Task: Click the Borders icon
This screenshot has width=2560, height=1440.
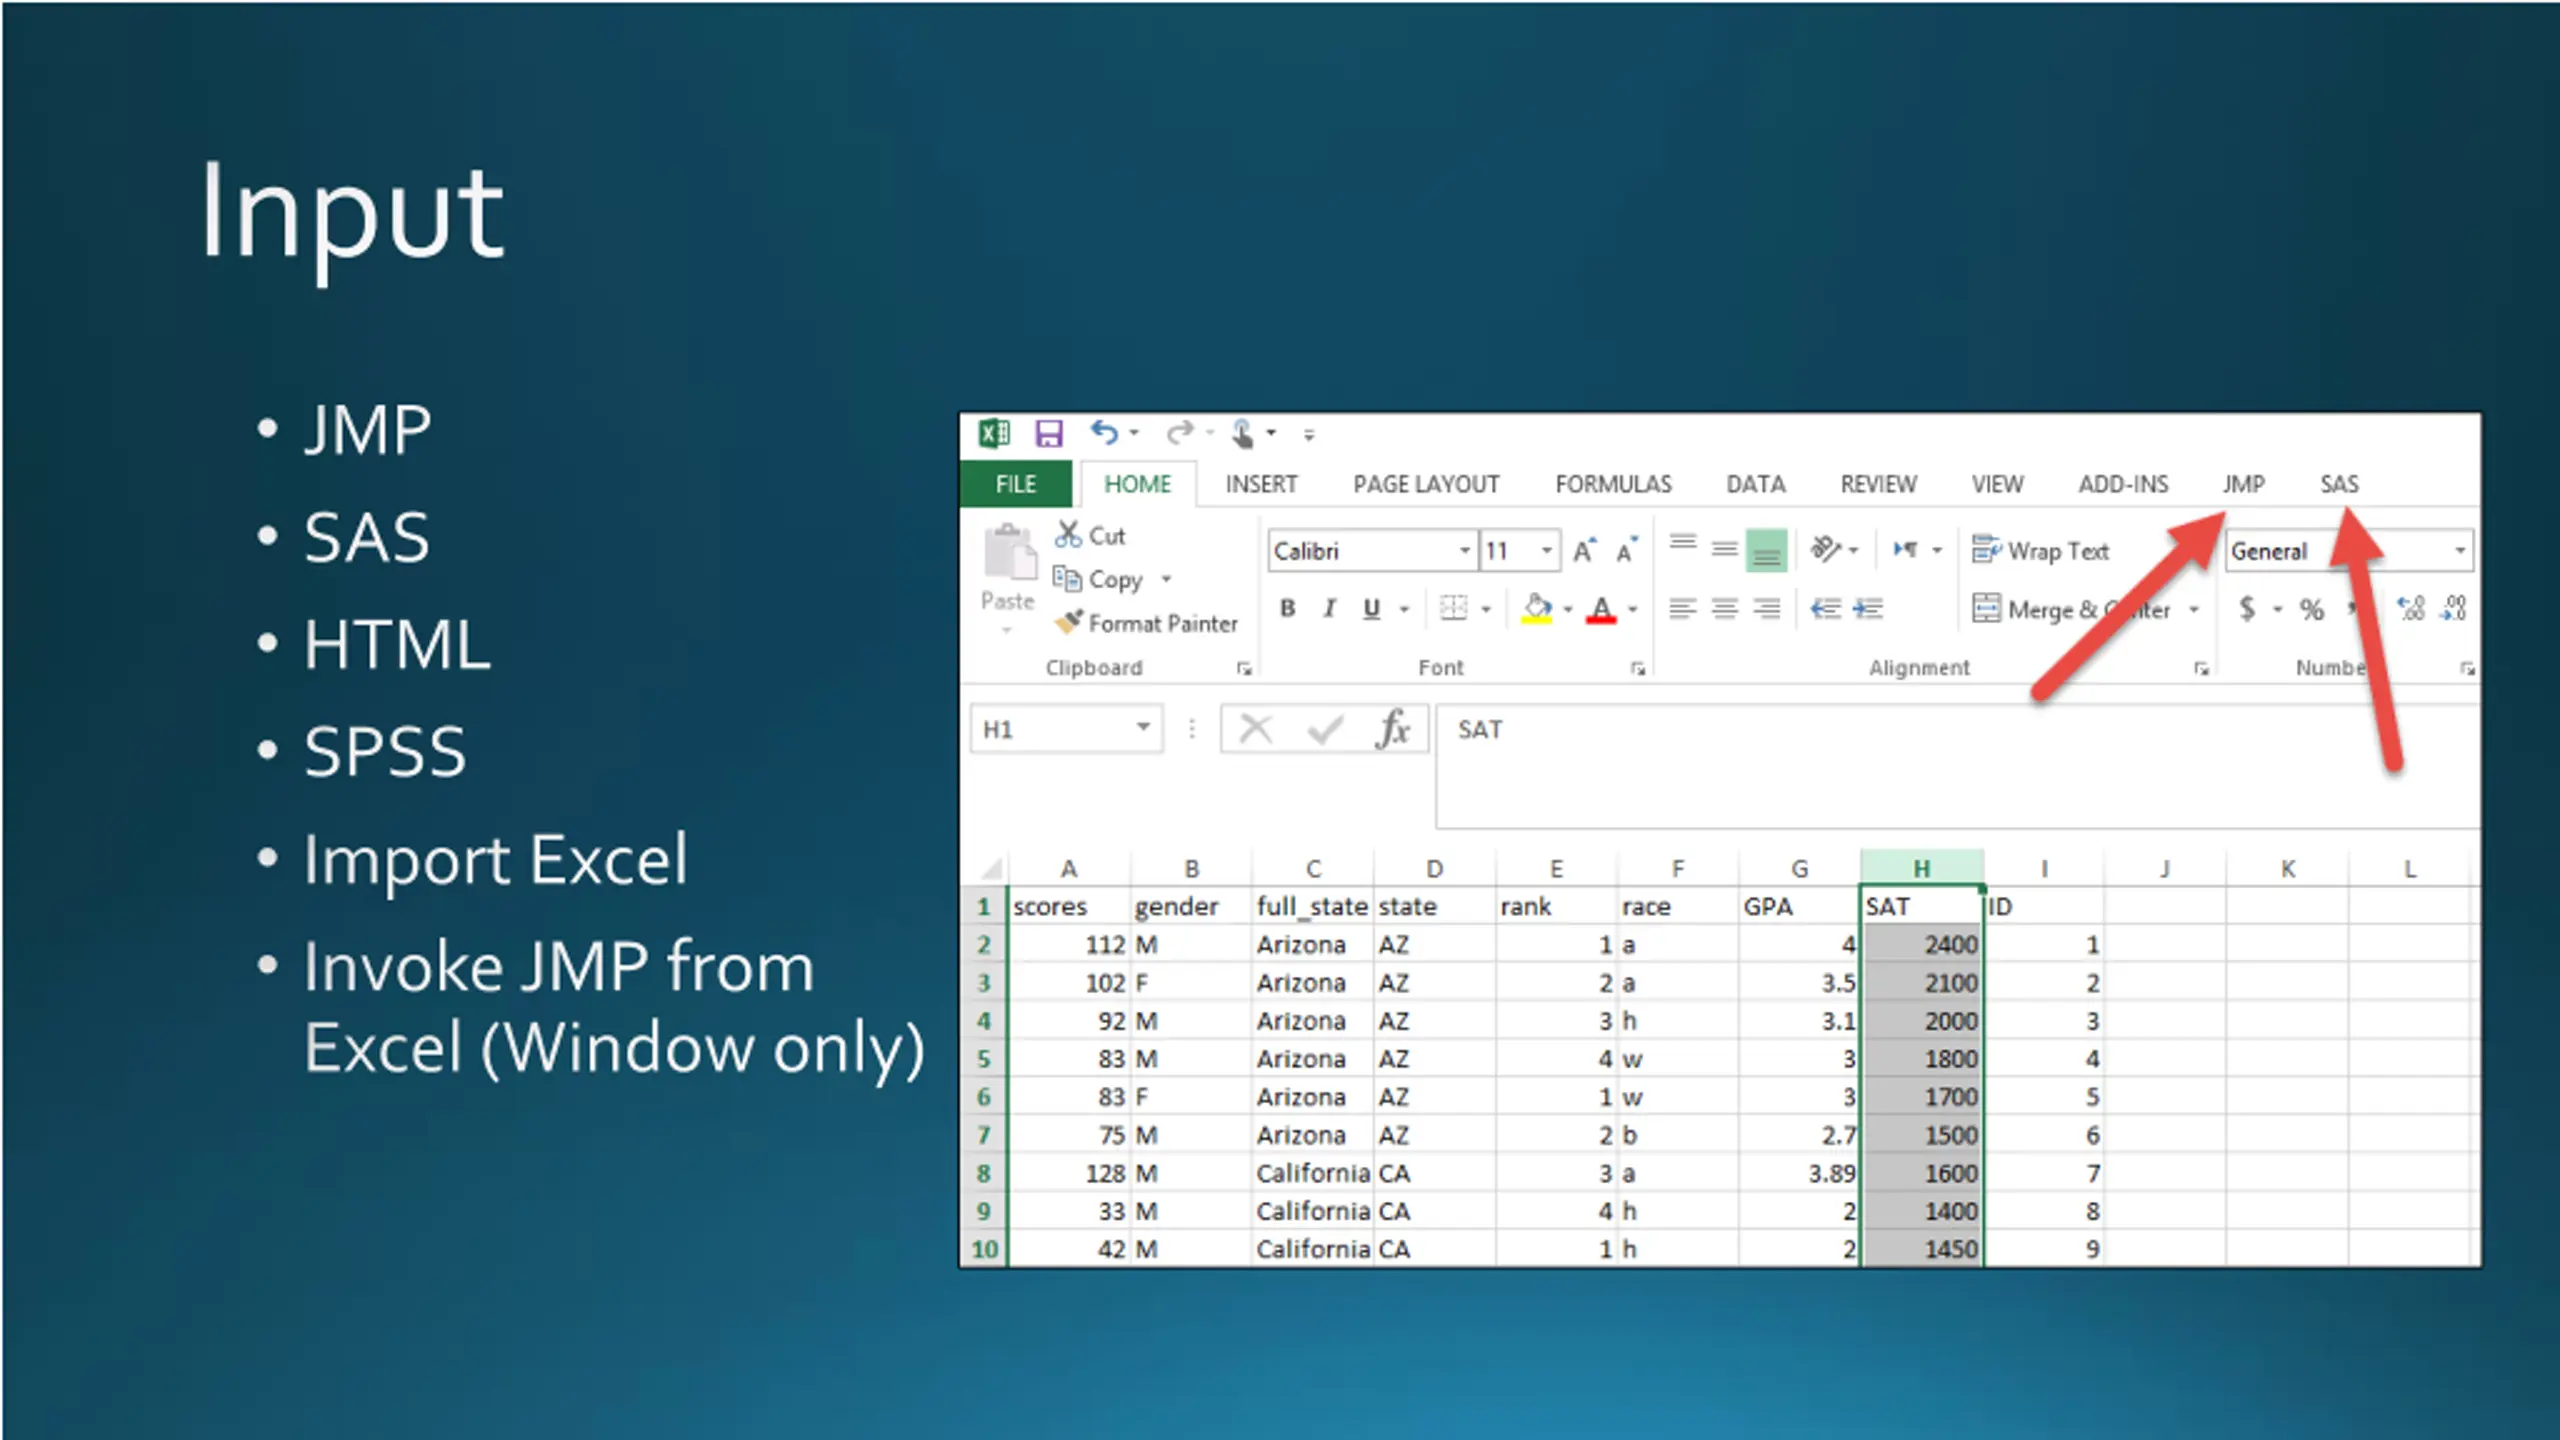Action: click(1453, 608)
